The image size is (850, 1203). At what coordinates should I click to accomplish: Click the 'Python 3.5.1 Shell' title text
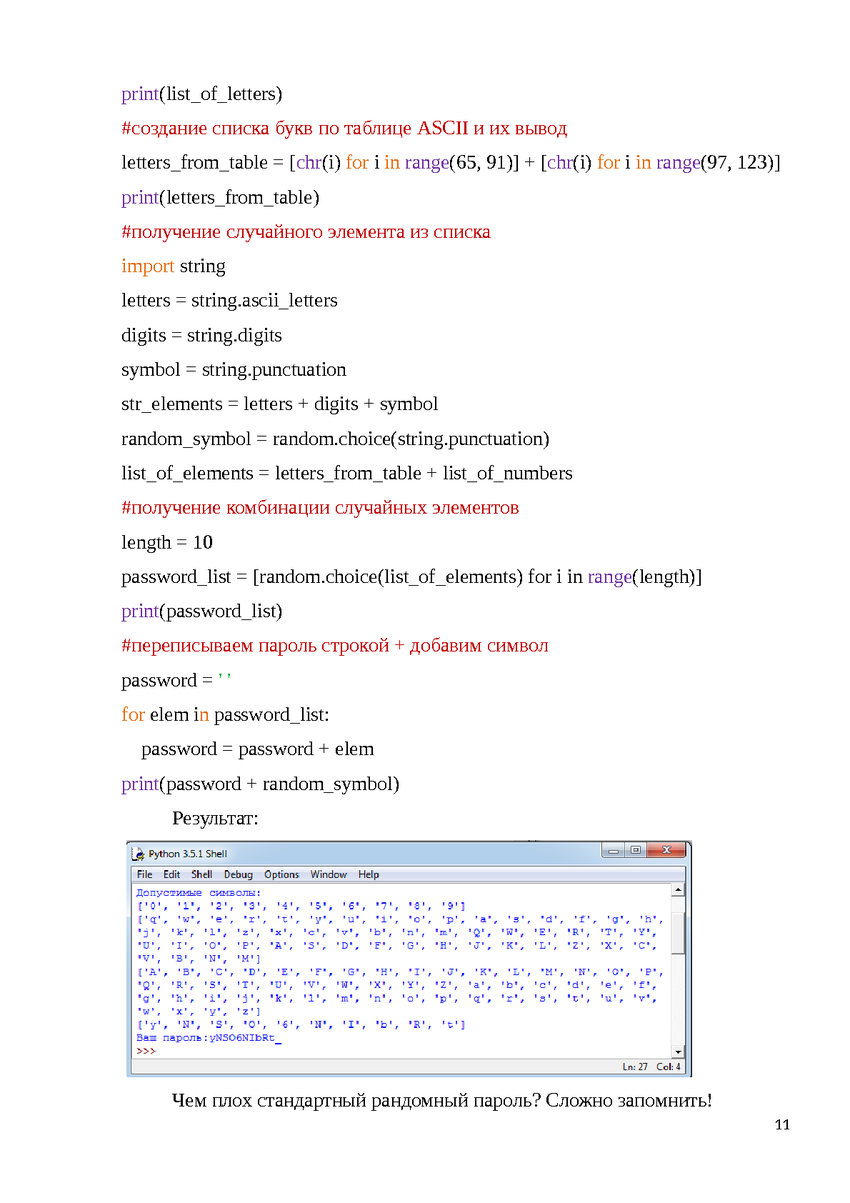pyautogui.click(x=188, y=854)
